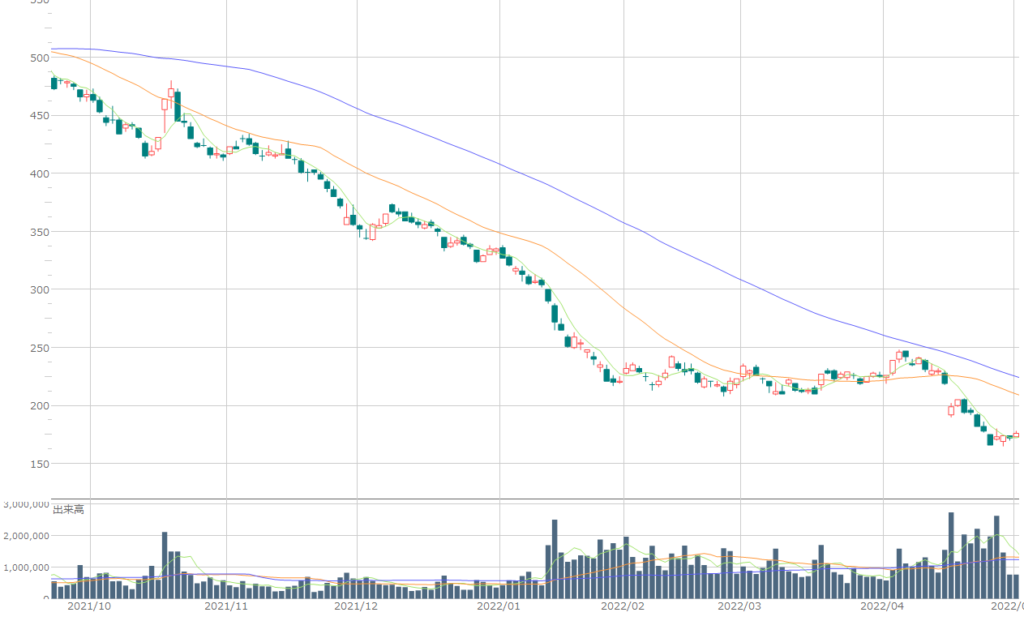The image size is (1024, 621).
Task: Click the 400 price level label
Action: point(39,174)
